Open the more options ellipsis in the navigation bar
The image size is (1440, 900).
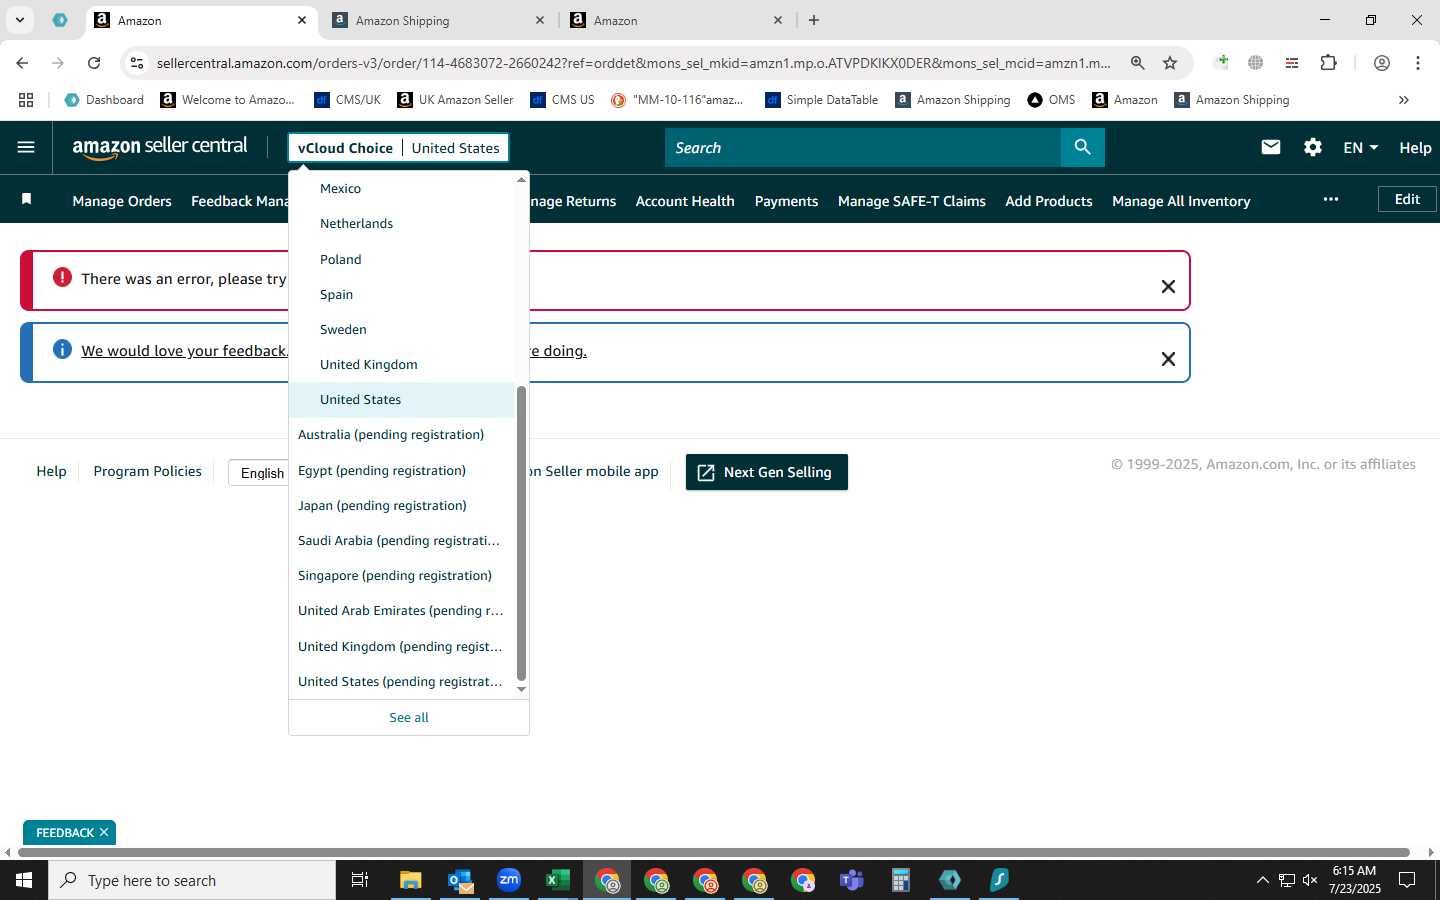point(1331,199)
